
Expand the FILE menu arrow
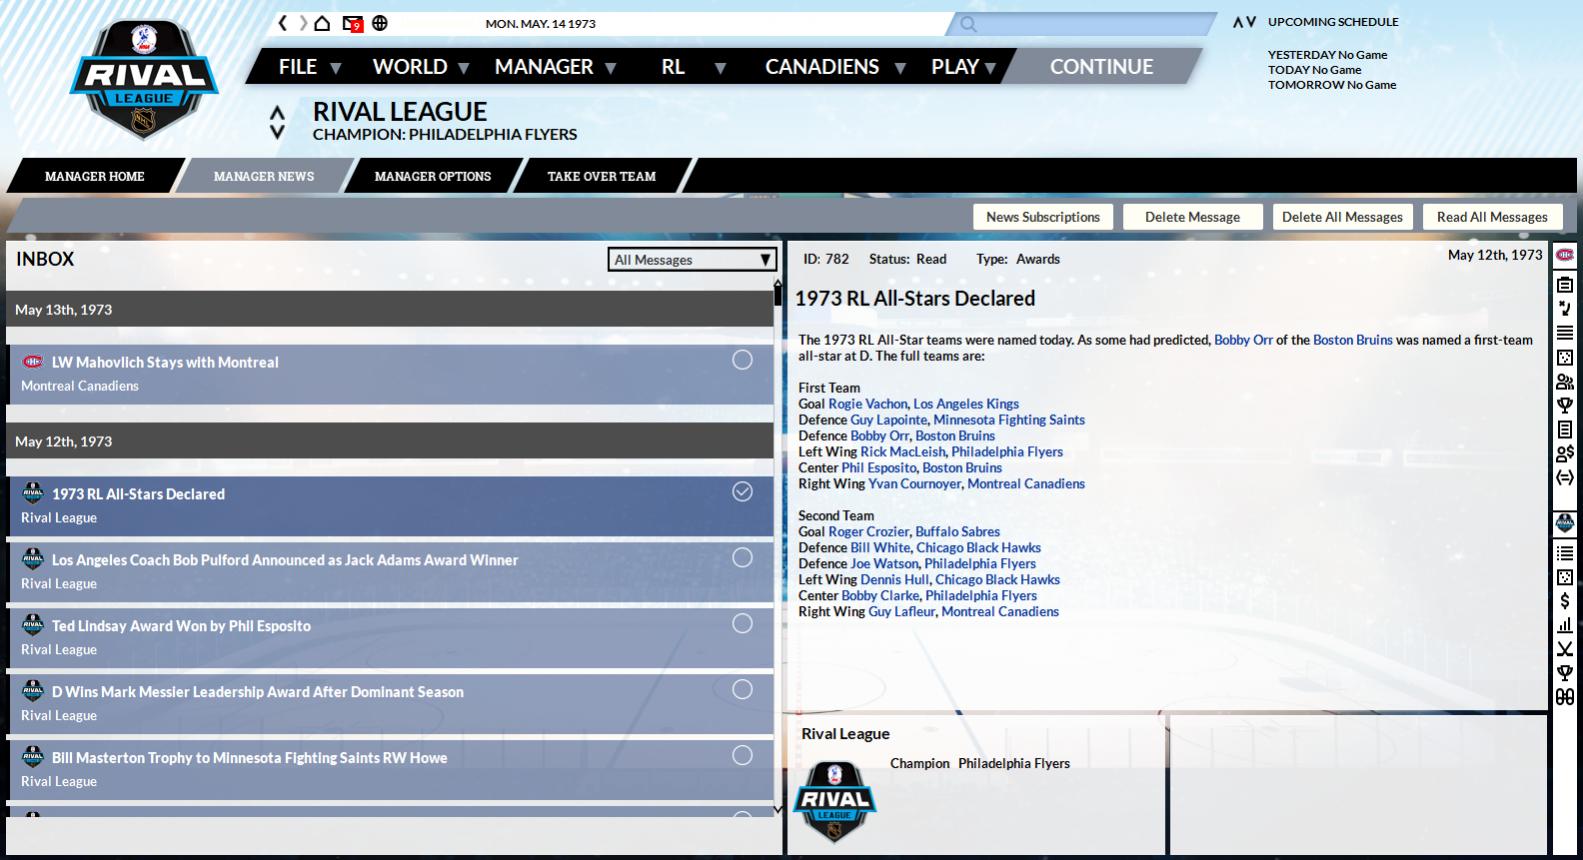click(336, 68)
